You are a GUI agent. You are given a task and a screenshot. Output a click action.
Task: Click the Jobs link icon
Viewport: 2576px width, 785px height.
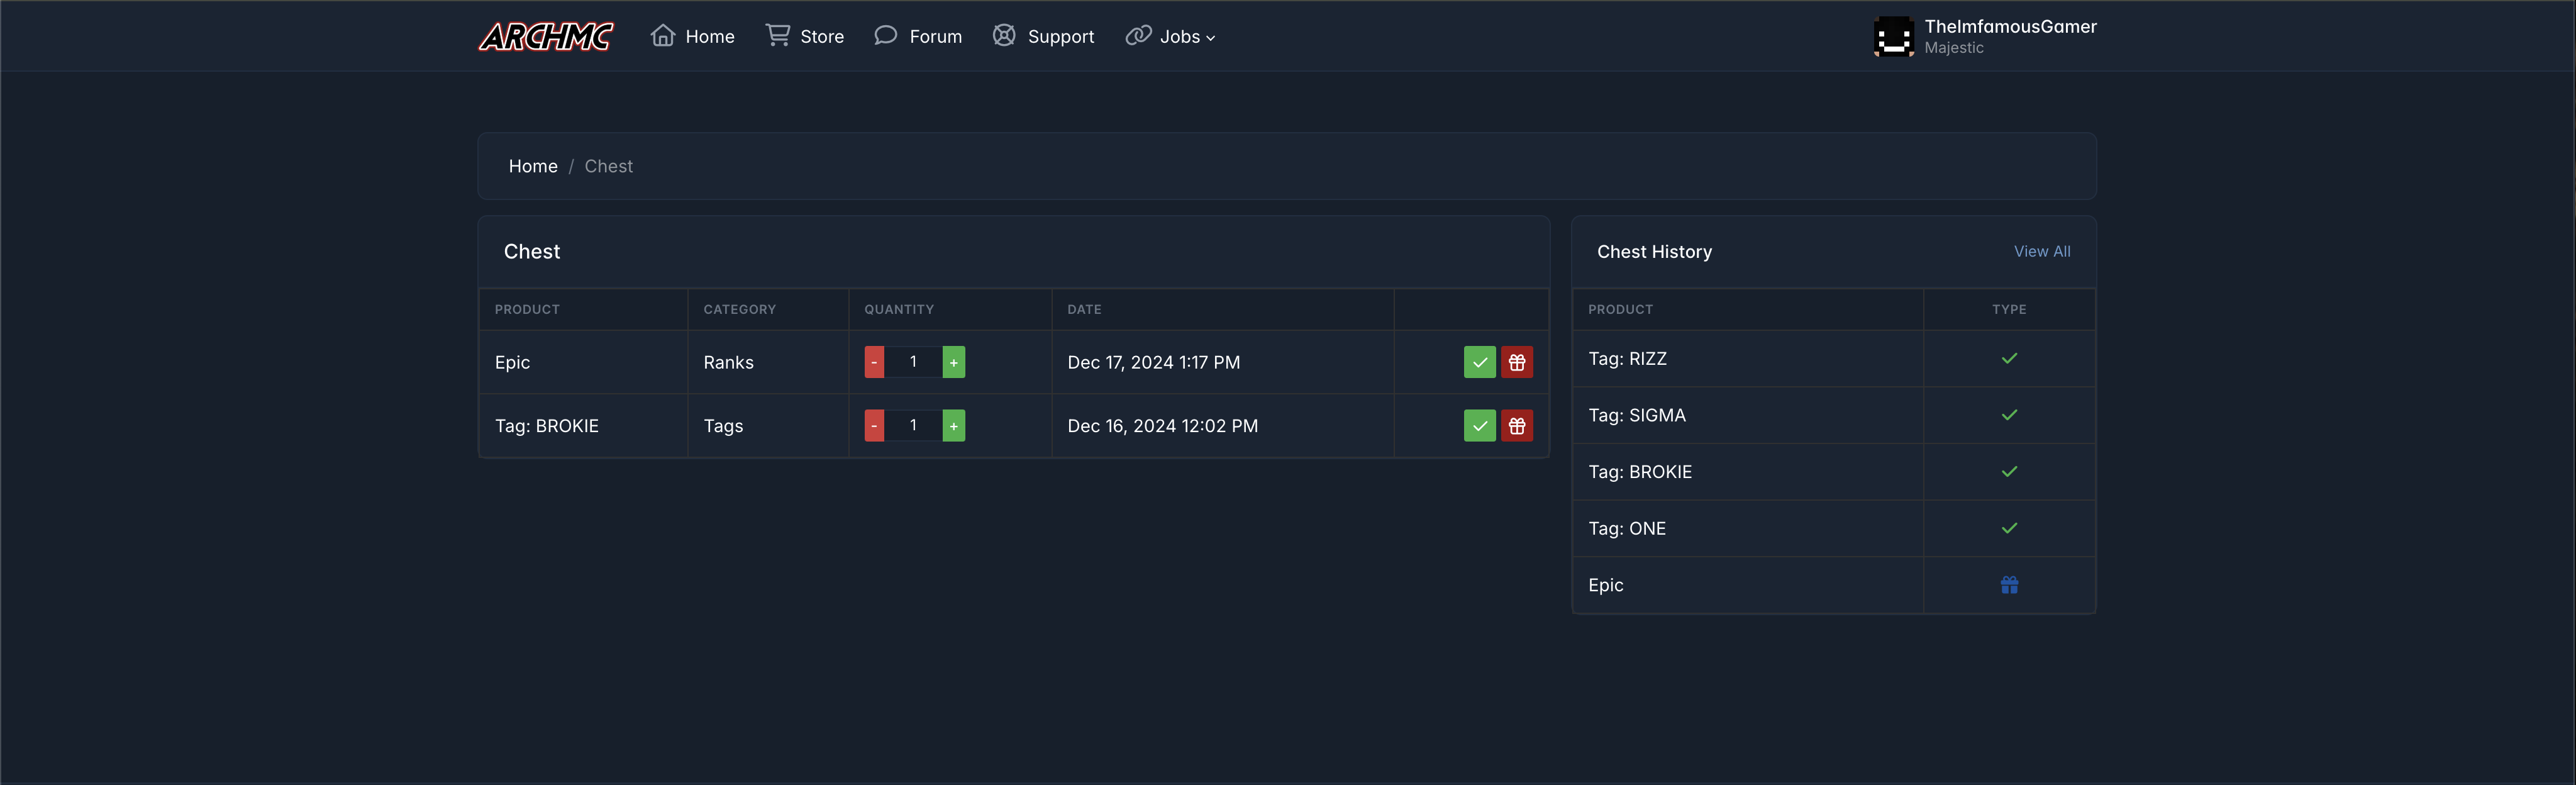(1138, 36)
